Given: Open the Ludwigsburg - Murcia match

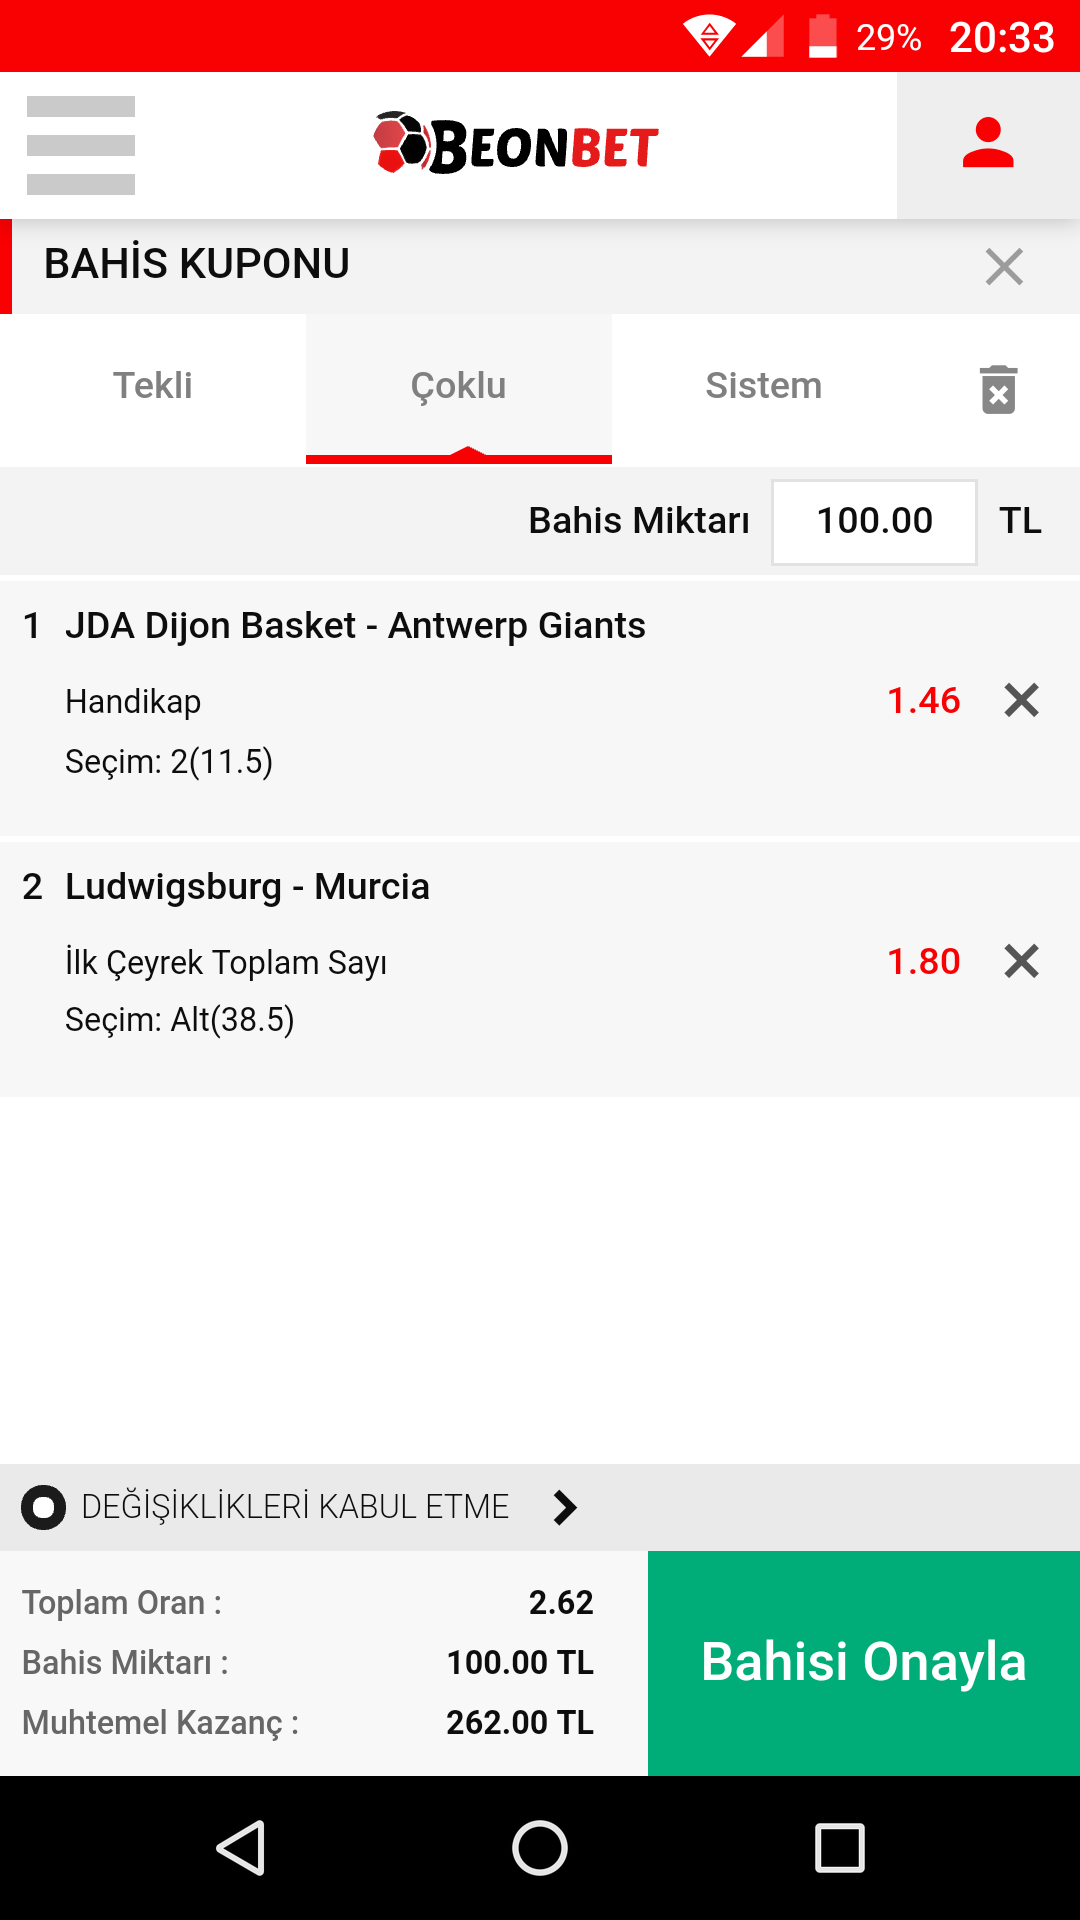Looking at the screenshot, I should (x=247, y=887).
